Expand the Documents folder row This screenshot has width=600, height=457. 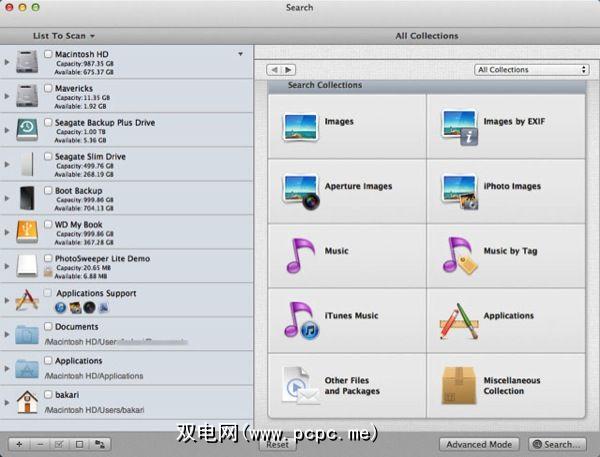point(7,334)
